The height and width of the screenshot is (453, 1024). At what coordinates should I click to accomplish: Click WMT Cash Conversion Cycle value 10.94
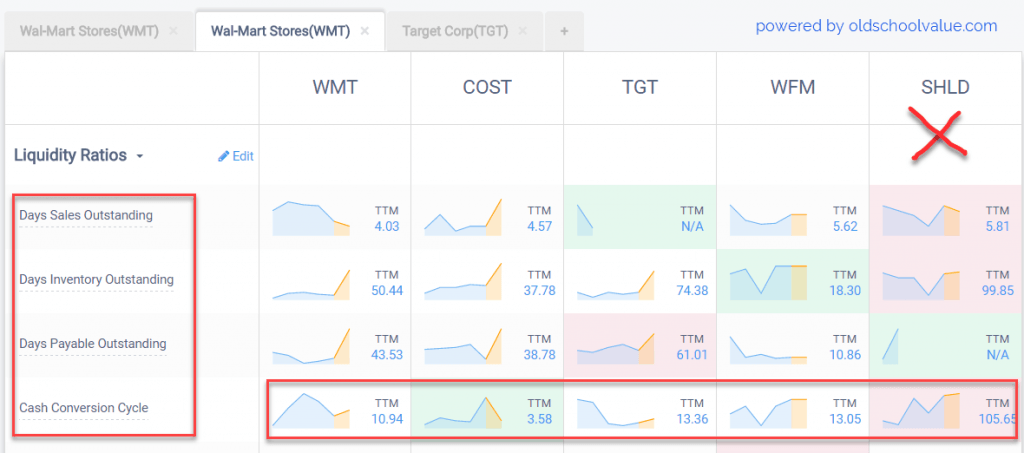click(387, 418)
